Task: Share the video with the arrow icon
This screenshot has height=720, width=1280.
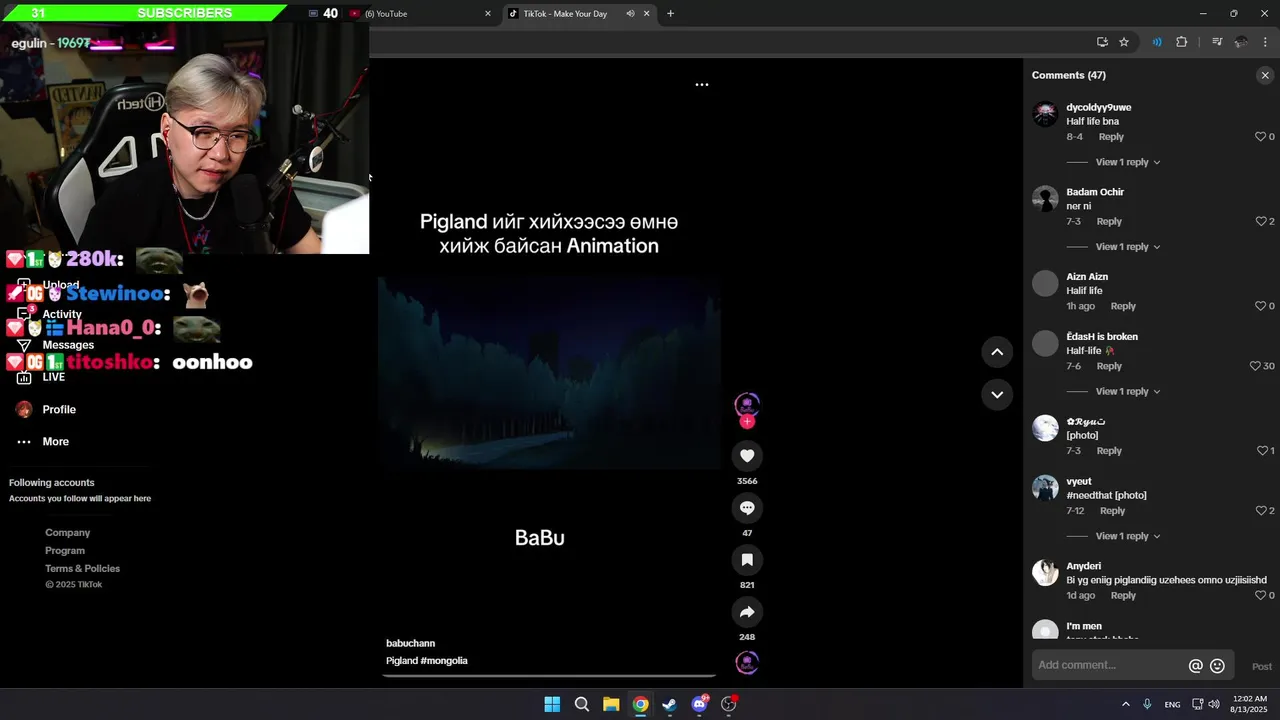Action: click(x=747, y=612)
